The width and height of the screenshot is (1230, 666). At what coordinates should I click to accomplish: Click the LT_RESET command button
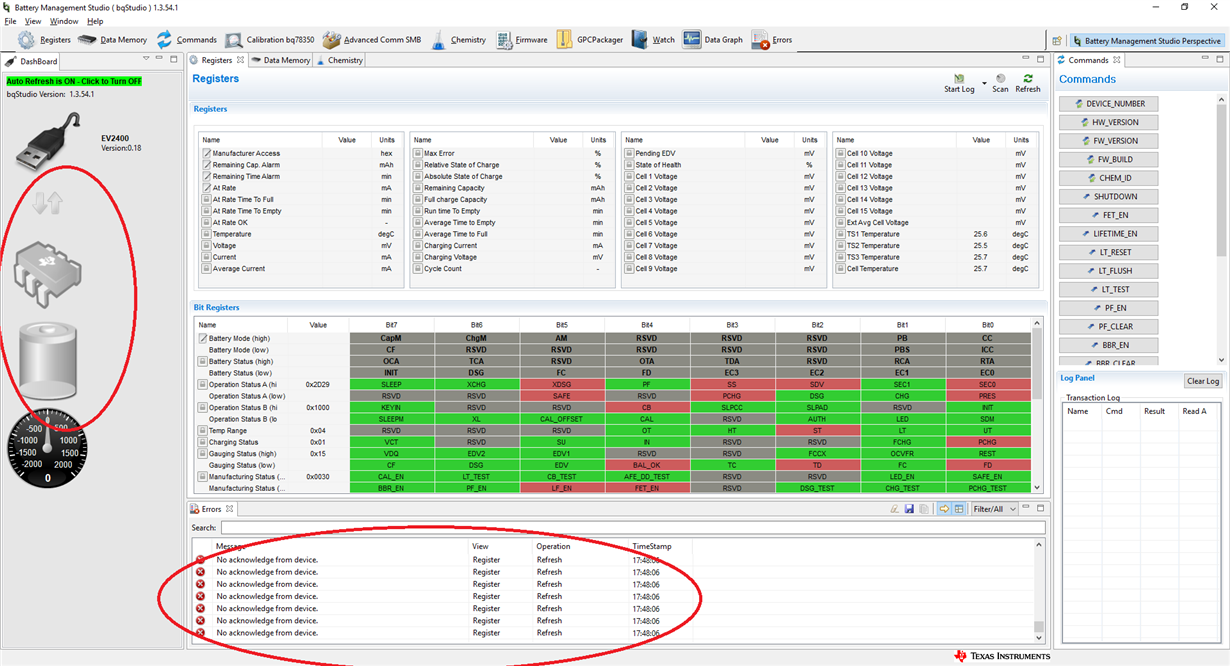tap(1108, 252)
